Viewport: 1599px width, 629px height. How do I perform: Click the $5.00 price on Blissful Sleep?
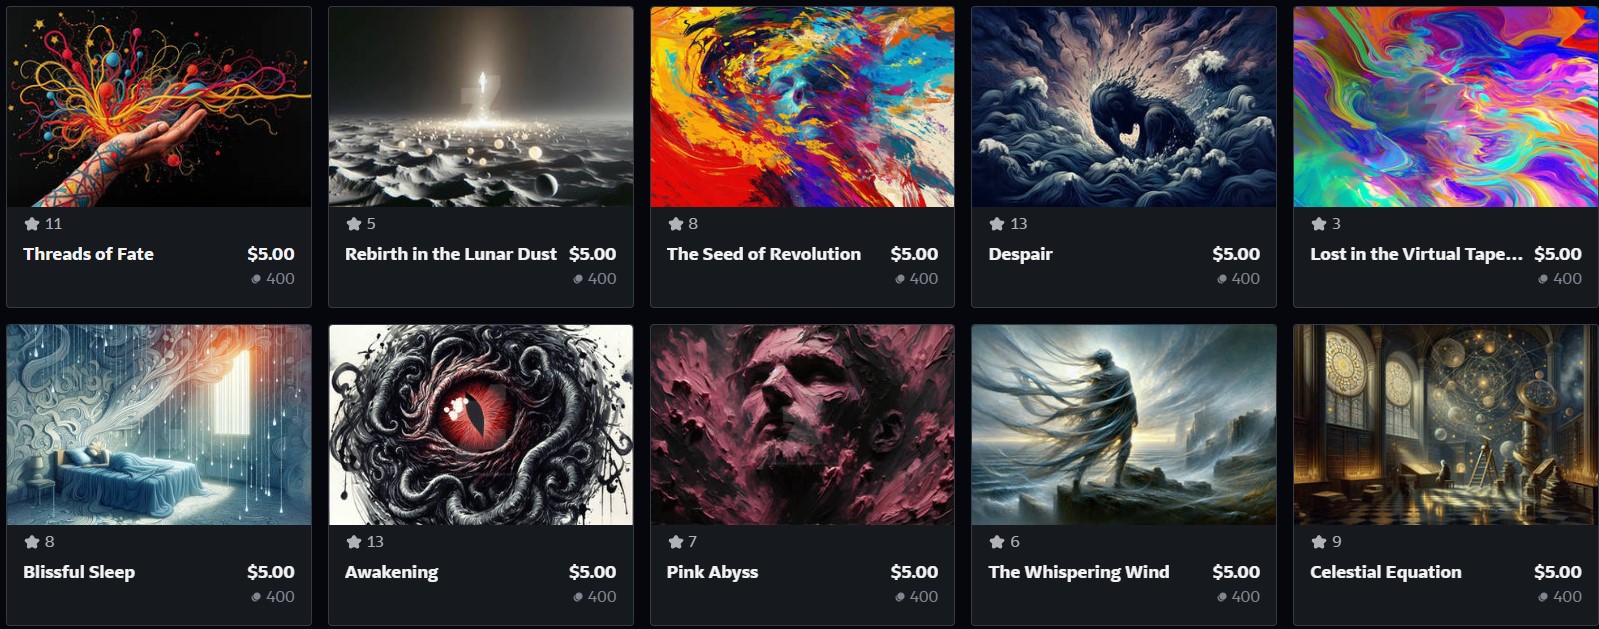[271, 572]
